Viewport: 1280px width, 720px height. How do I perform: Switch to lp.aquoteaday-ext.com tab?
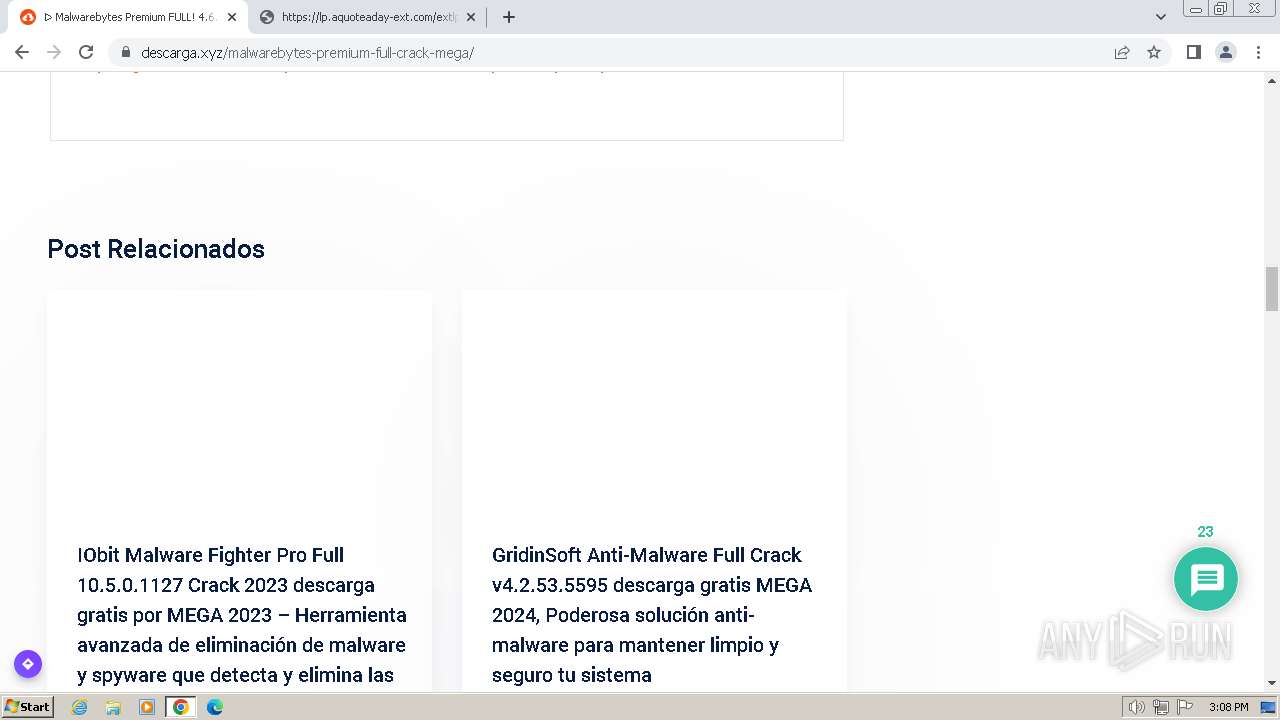point(367,17)
